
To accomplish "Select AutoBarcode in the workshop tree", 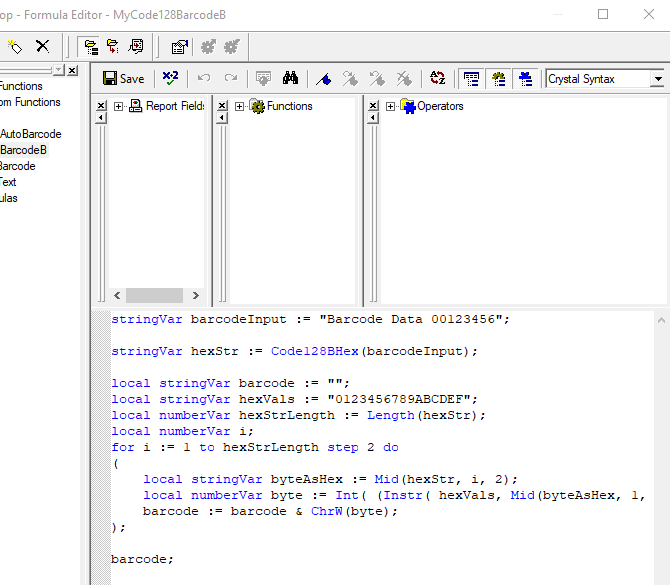I will click(31, 134).
